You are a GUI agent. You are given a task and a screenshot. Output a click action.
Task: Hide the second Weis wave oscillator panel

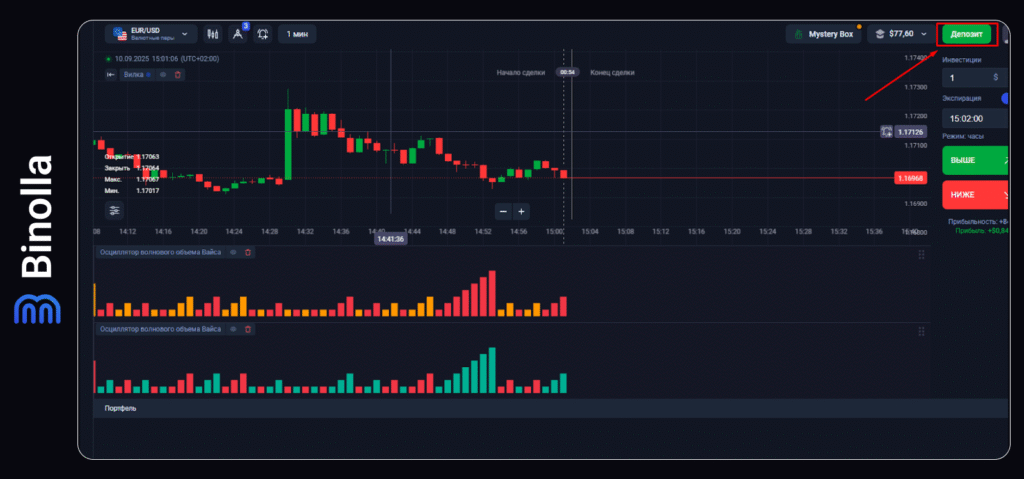tap(234, 328)
